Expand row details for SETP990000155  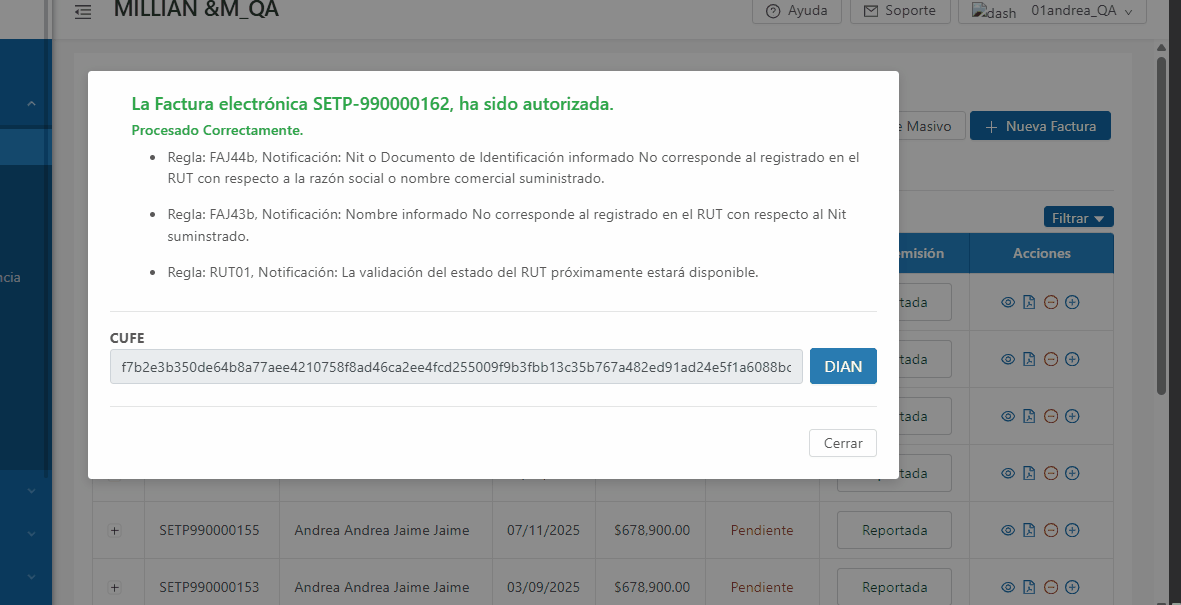point(114,531)
